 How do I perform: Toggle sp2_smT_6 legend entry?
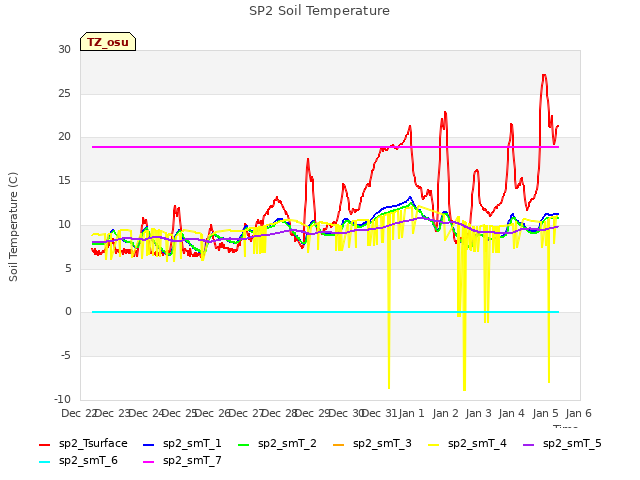(x=78, y=460)
